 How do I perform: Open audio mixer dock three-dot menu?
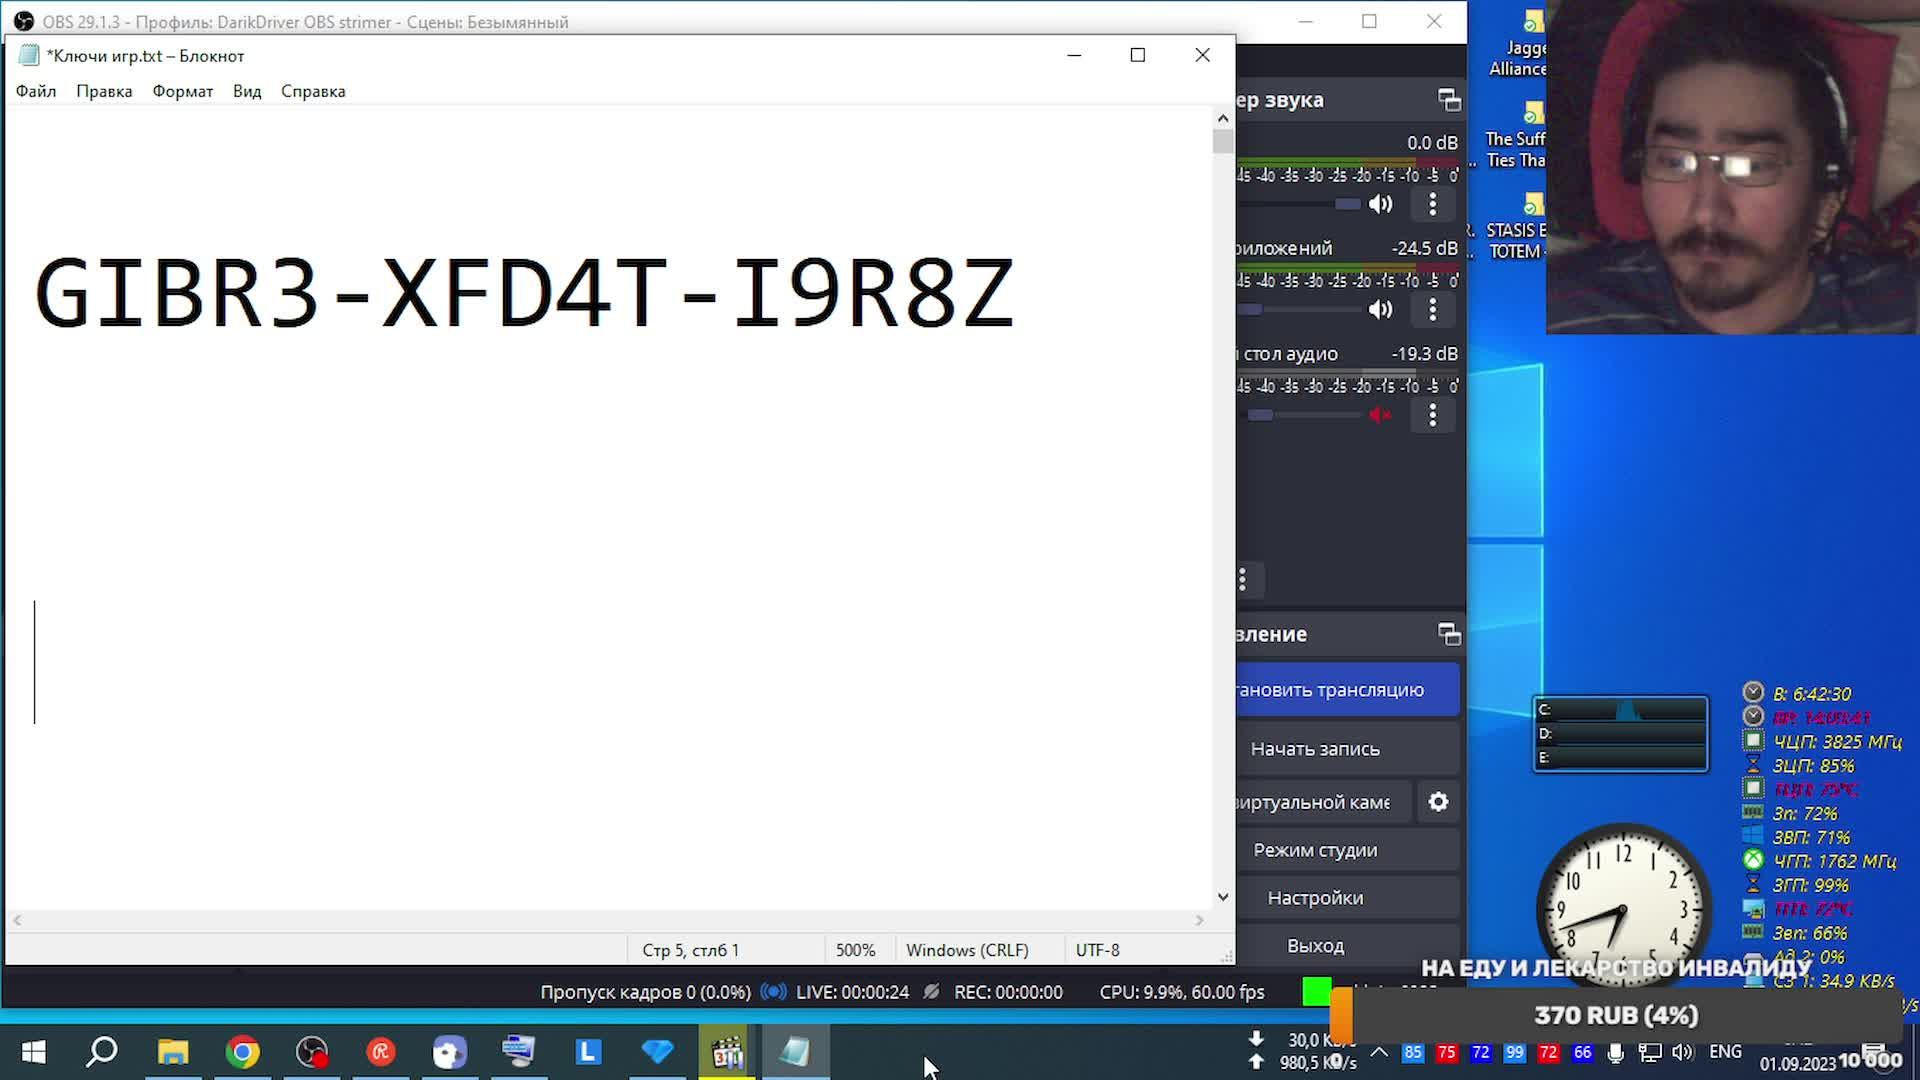1243,579
